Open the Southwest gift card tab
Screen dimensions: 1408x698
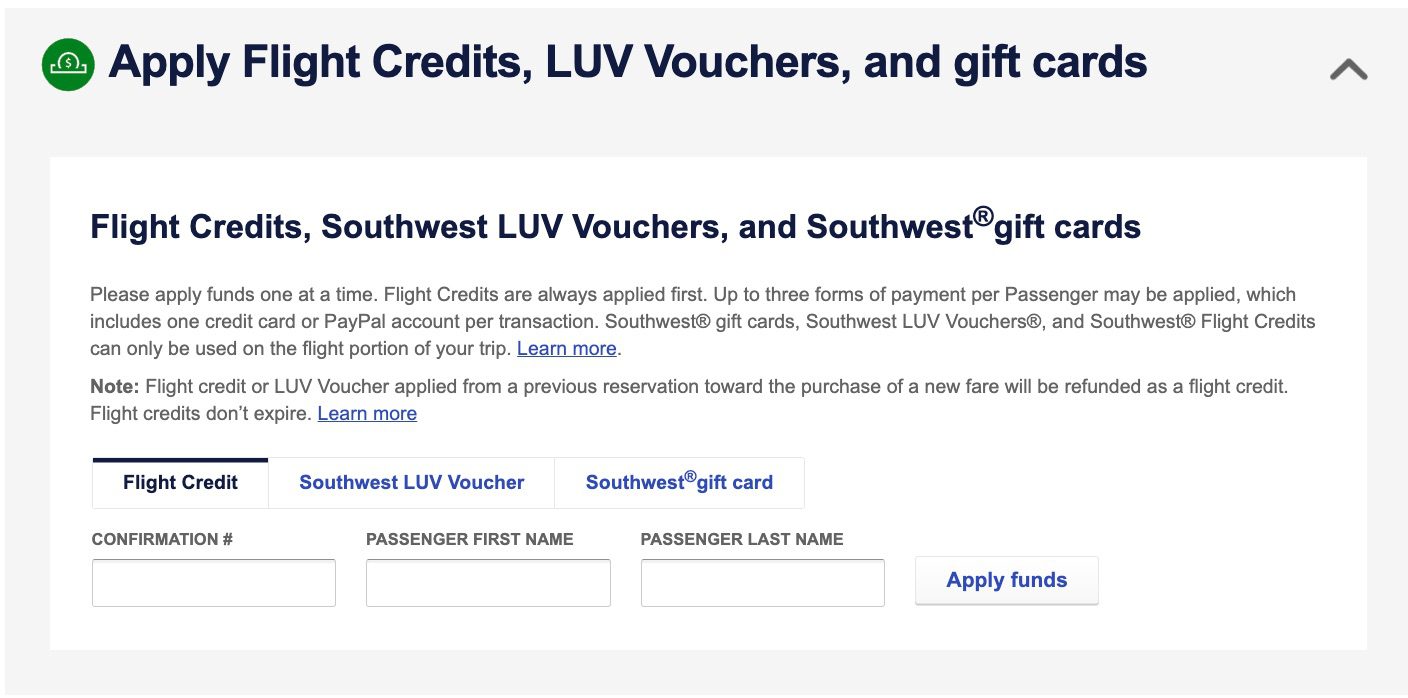(679, 482)
